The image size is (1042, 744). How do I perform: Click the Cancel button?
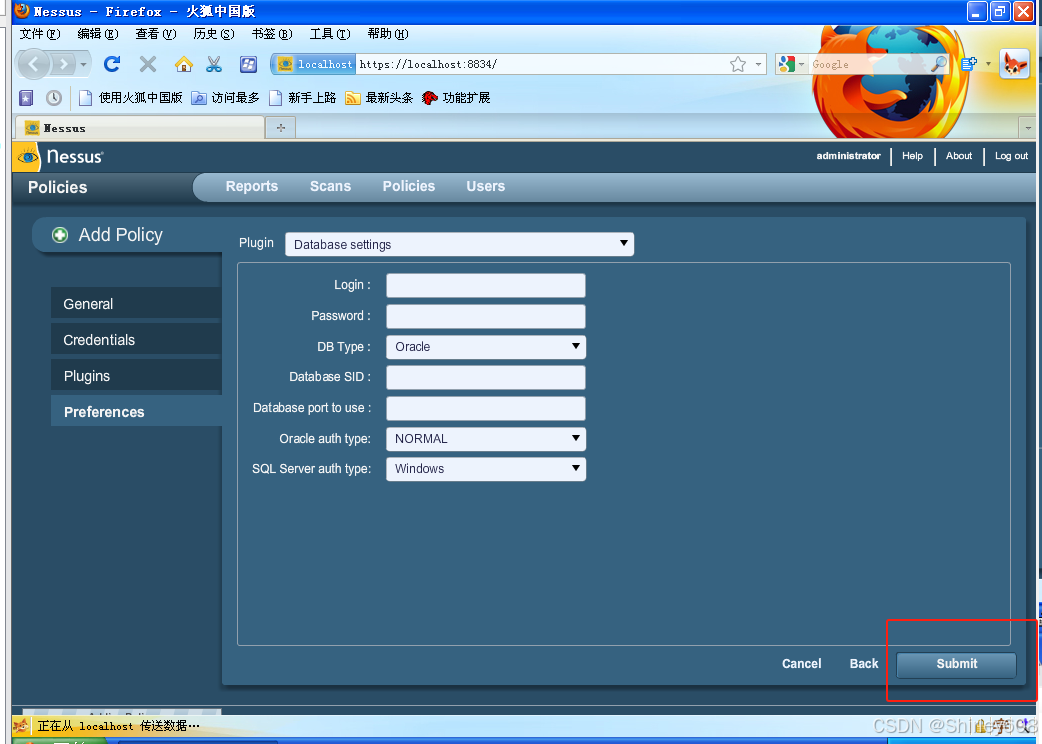tap(801, 664)
